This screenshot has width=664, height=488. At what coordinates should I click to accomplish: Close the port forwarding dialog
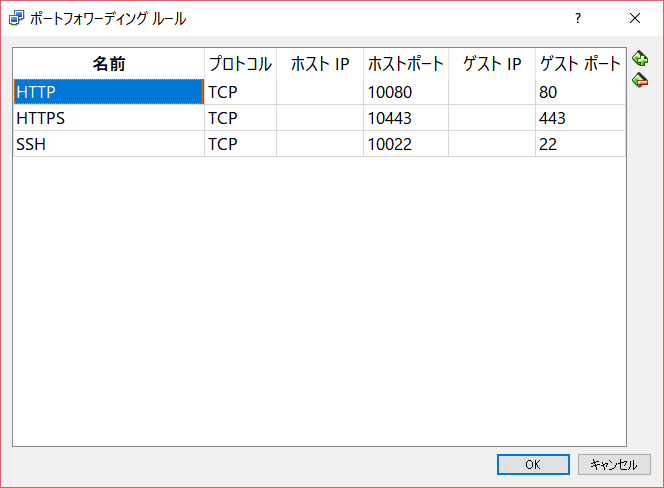coord(635,18)
